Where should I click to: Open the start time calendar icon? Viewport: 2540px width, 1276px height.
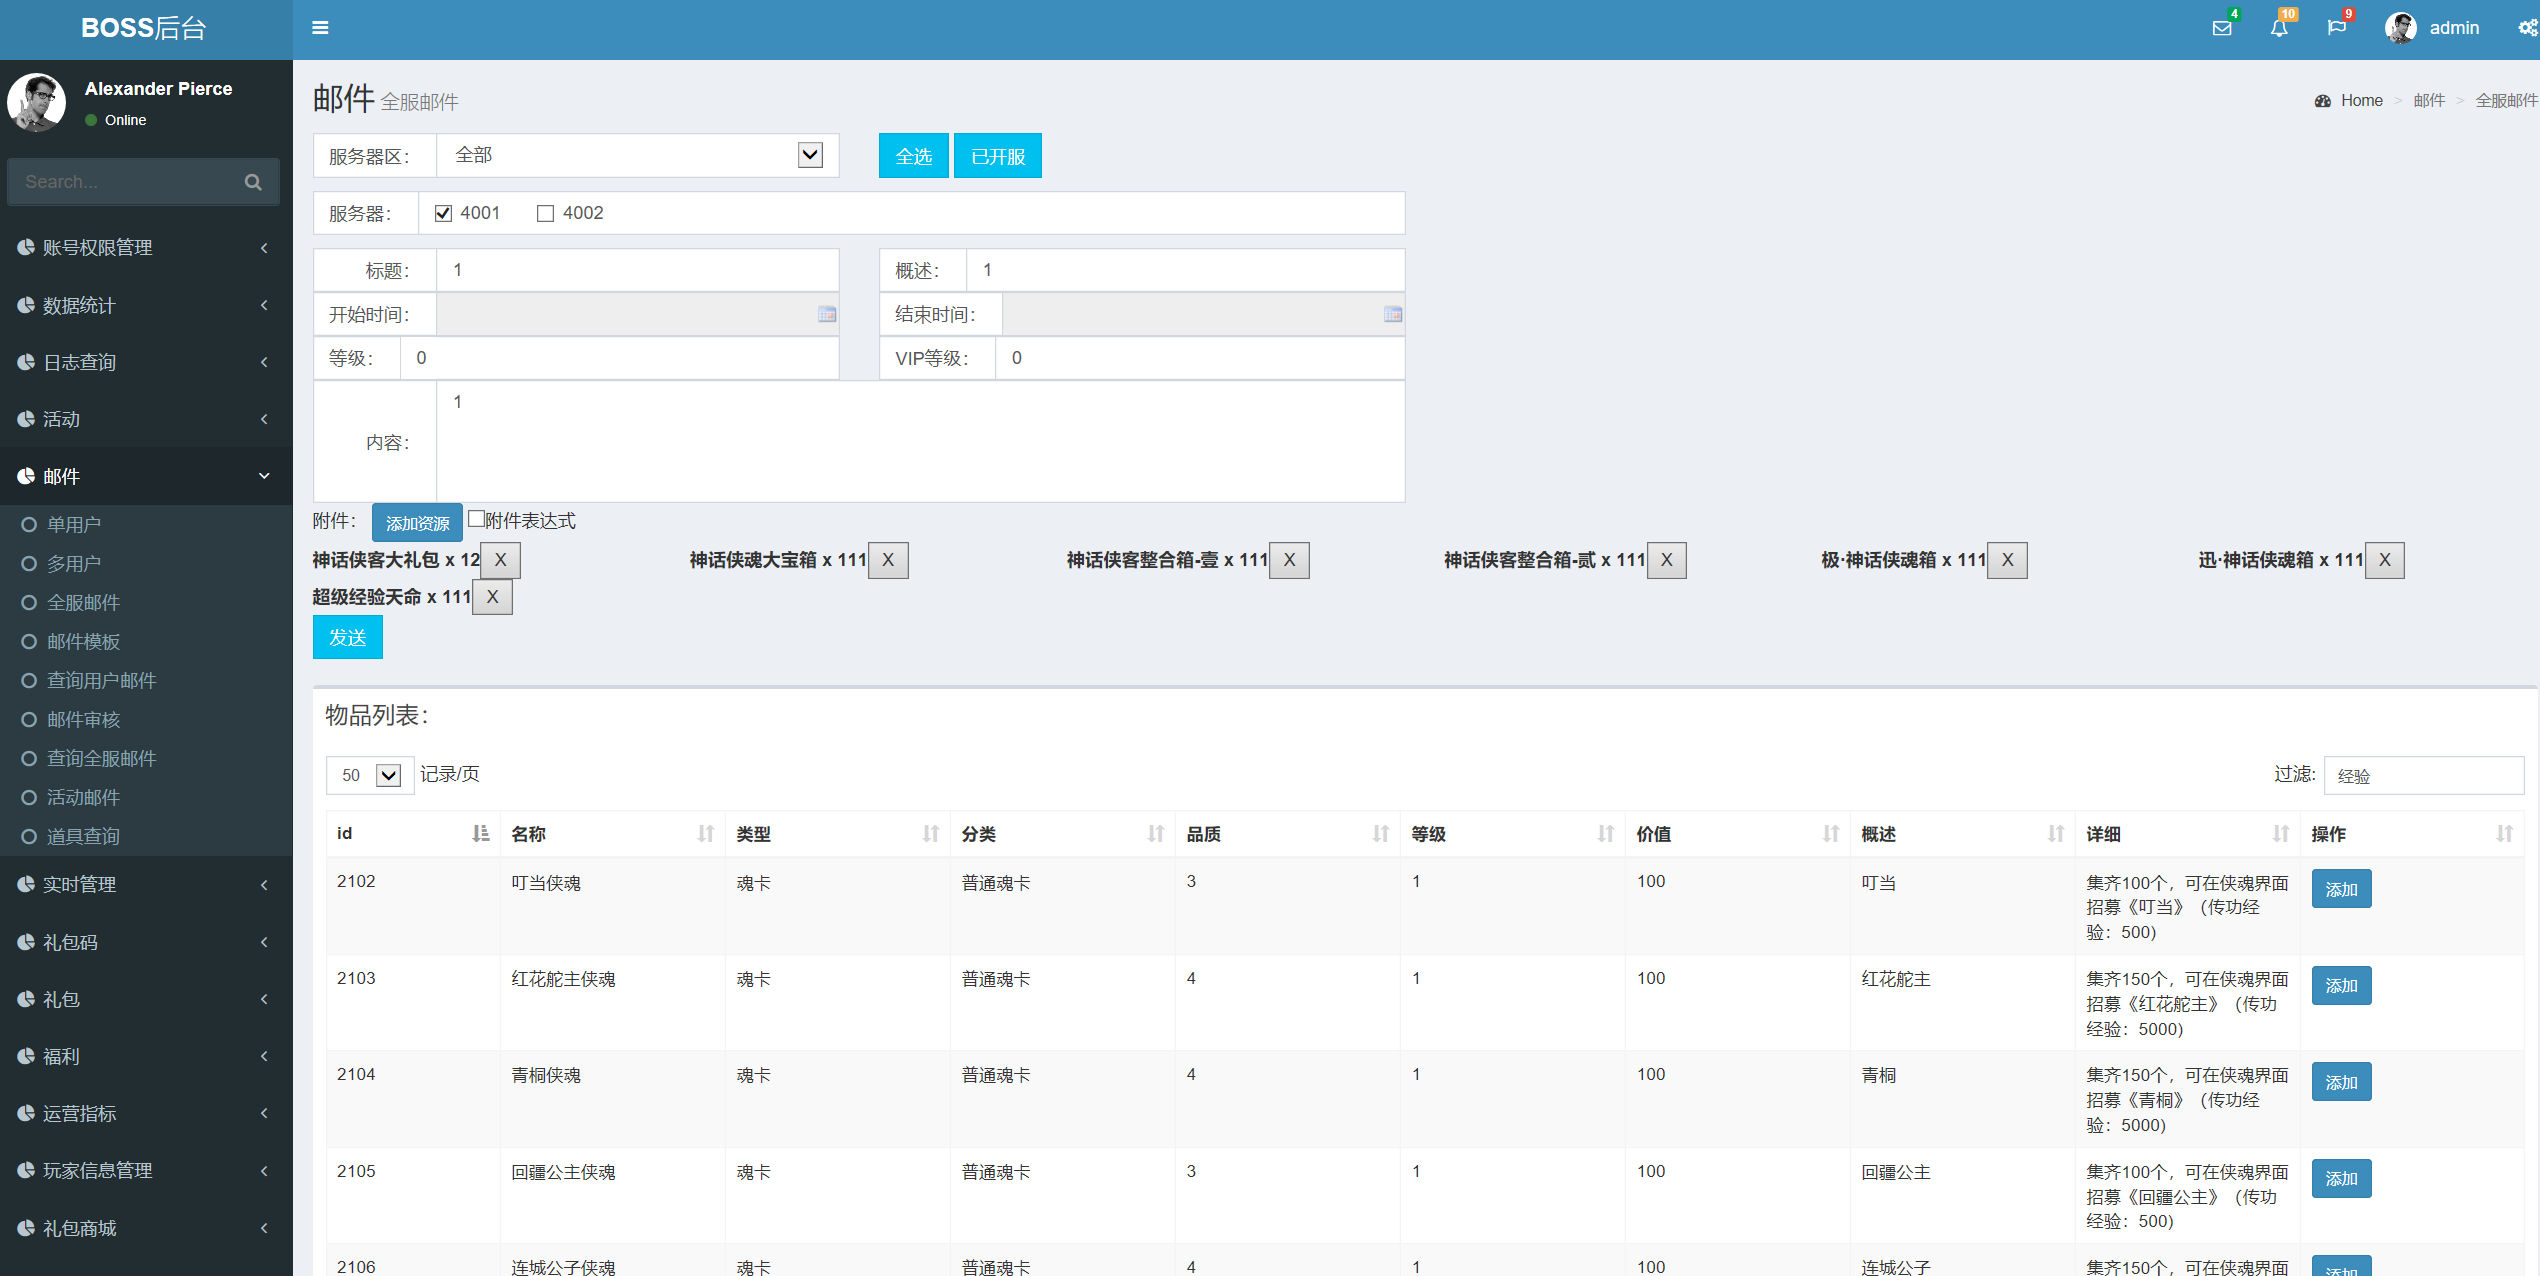tap(827, 314)
